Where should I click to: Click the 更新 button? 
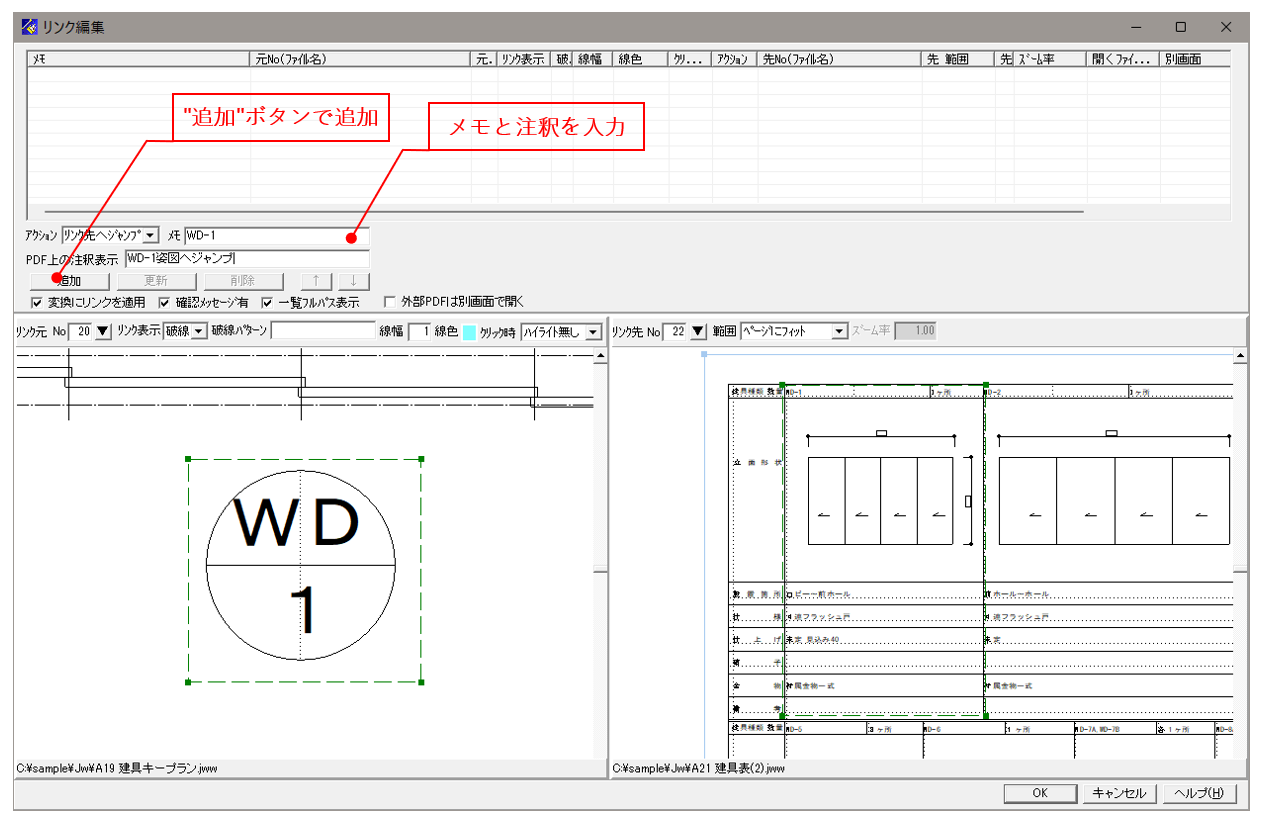point(157,280)
